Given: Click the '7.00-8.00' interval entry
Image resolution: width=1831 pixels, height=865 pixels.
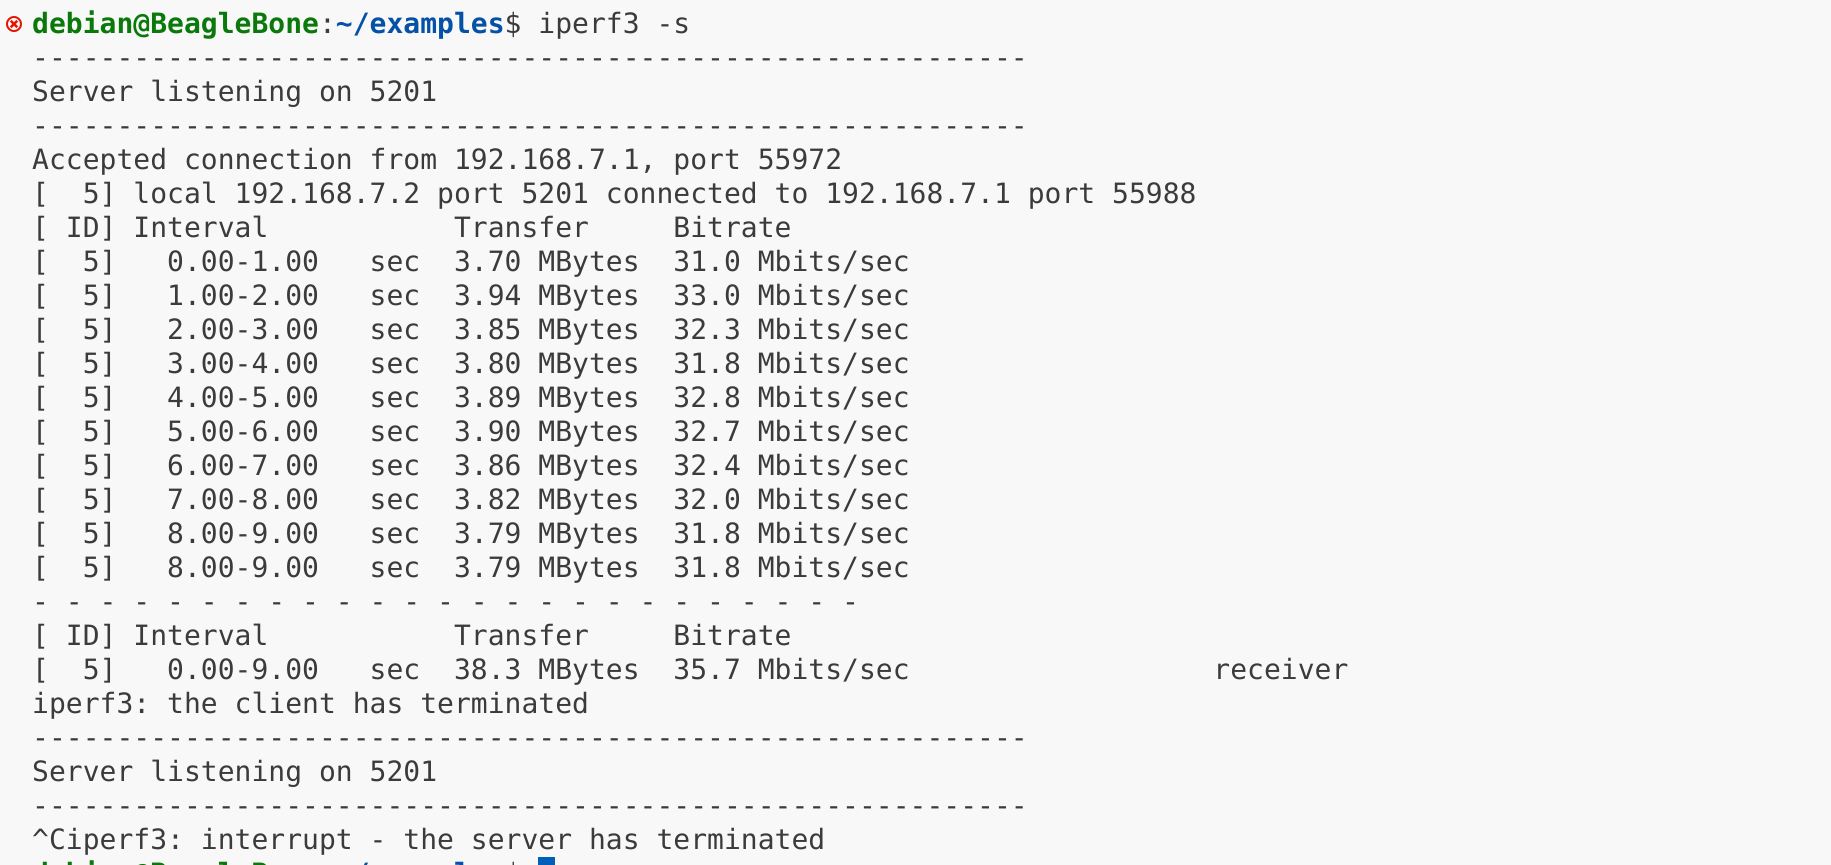Looking at the screenshot, I should click(243, 500).
